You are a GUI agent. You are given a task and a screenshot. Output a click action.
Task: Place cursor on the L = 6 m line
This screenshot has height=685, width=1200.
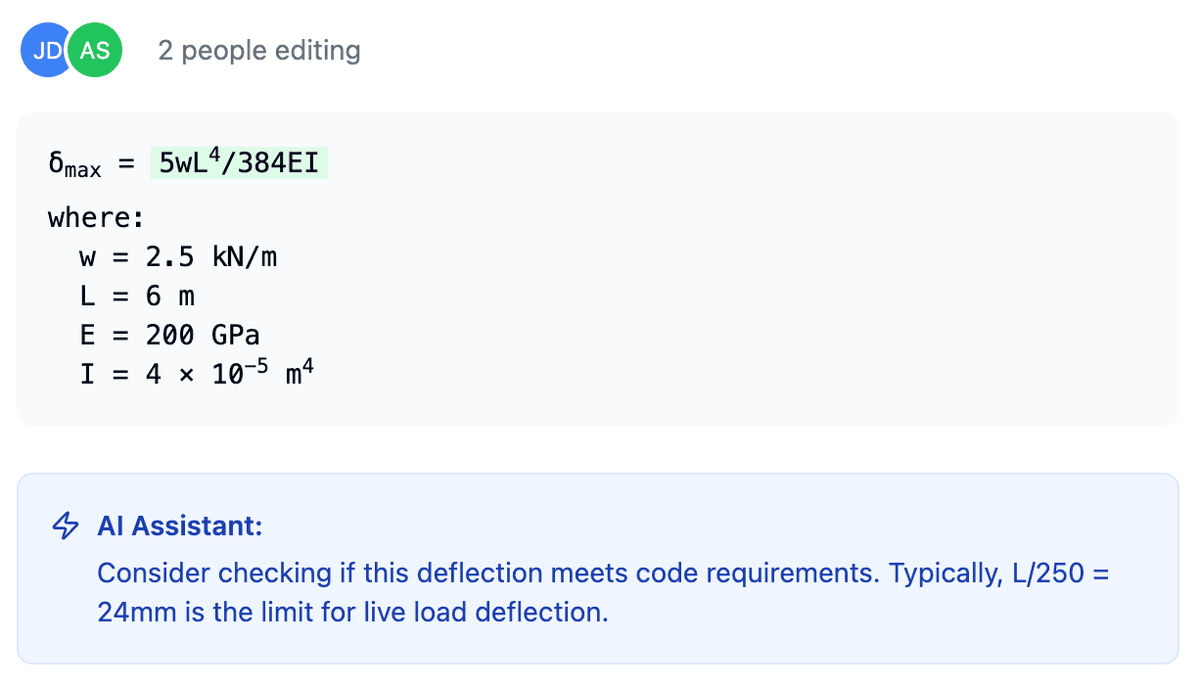pos(137,296)
